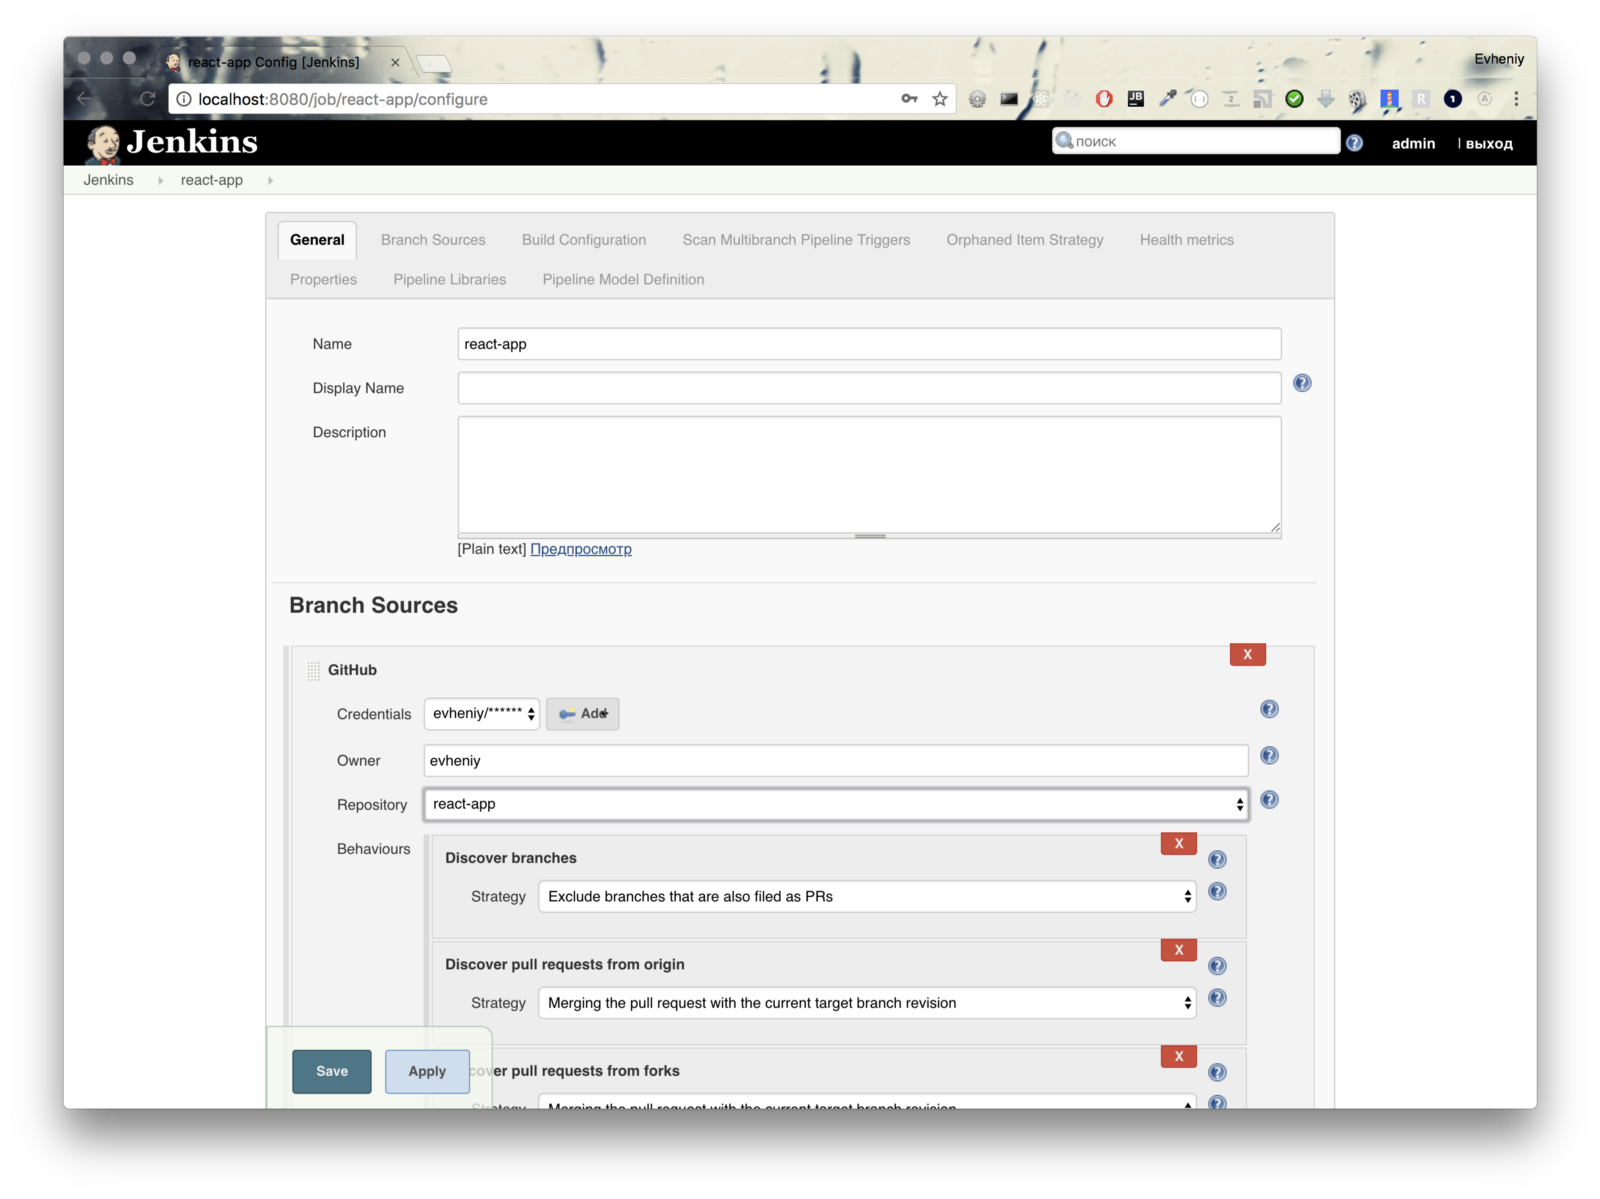Click the Name input field
The image size is (1600, 1199).
(x=869, y=344)
